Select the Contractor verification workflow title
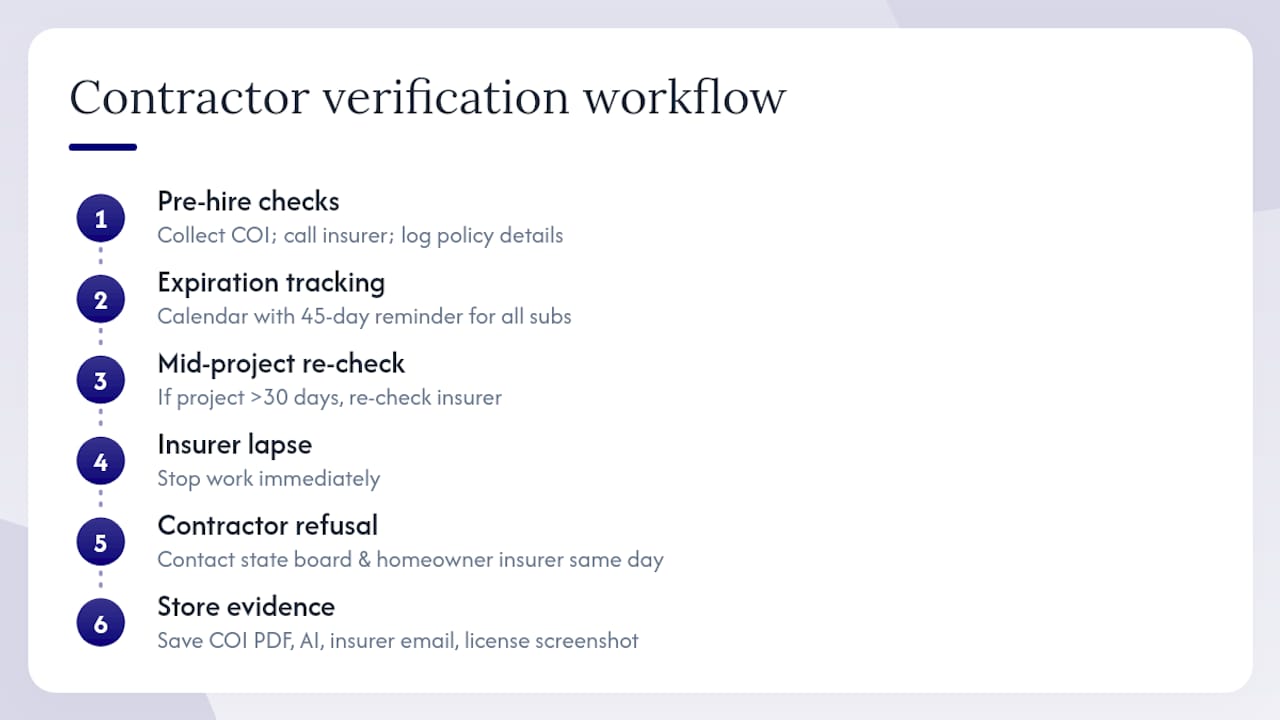 [x=427, y=97]
